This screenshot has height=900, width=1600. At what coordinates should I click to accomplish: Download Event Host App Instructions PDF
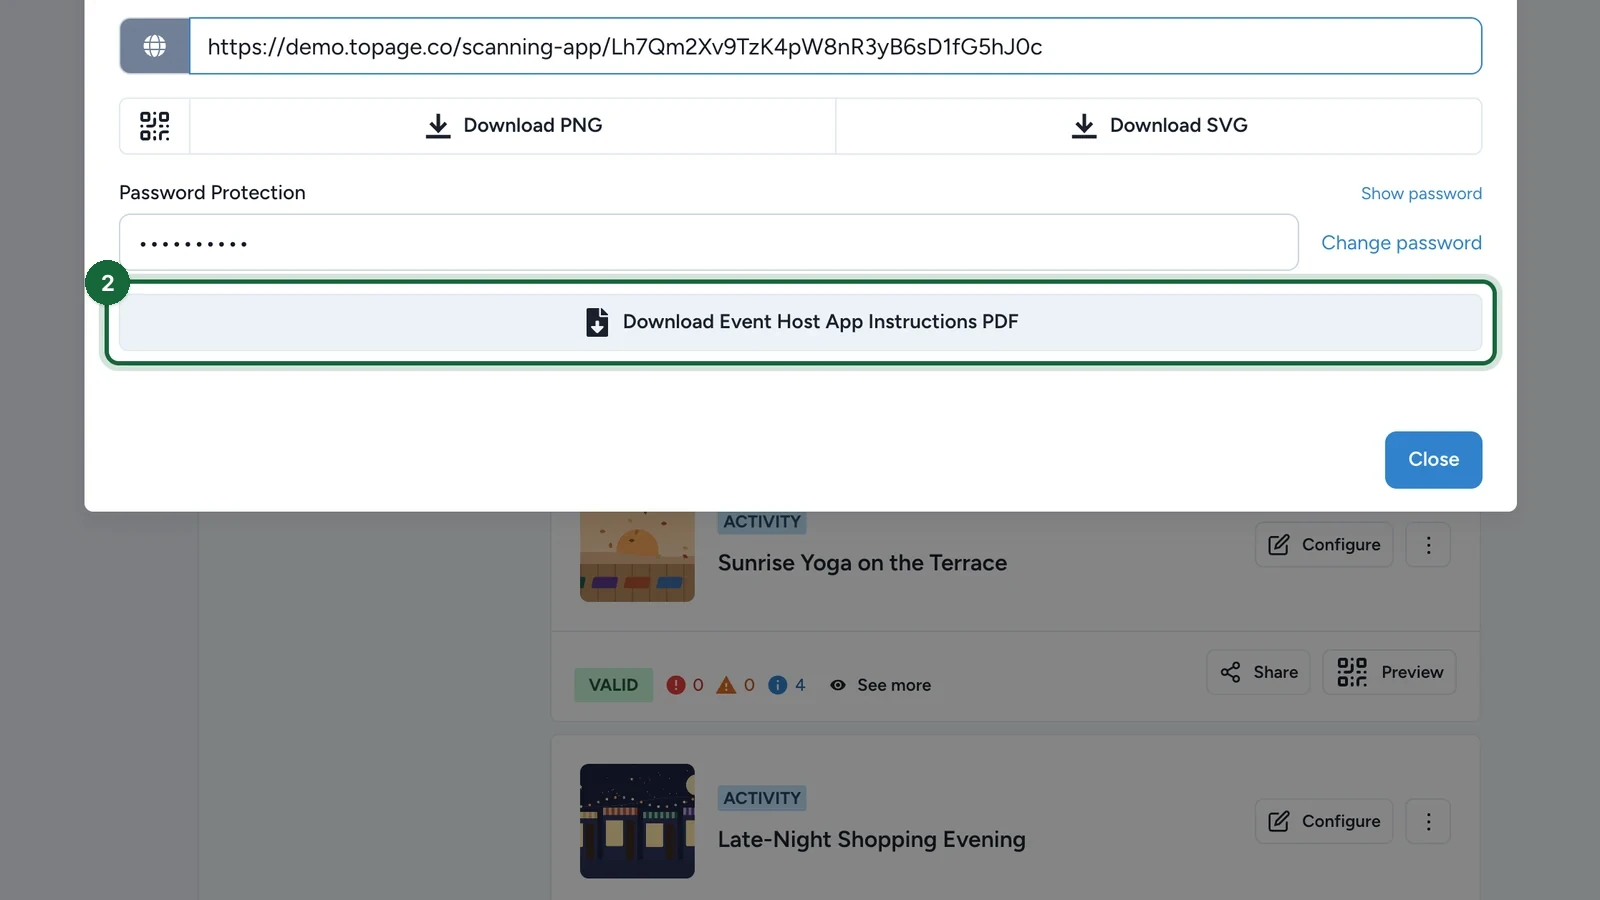pos(801,322)
